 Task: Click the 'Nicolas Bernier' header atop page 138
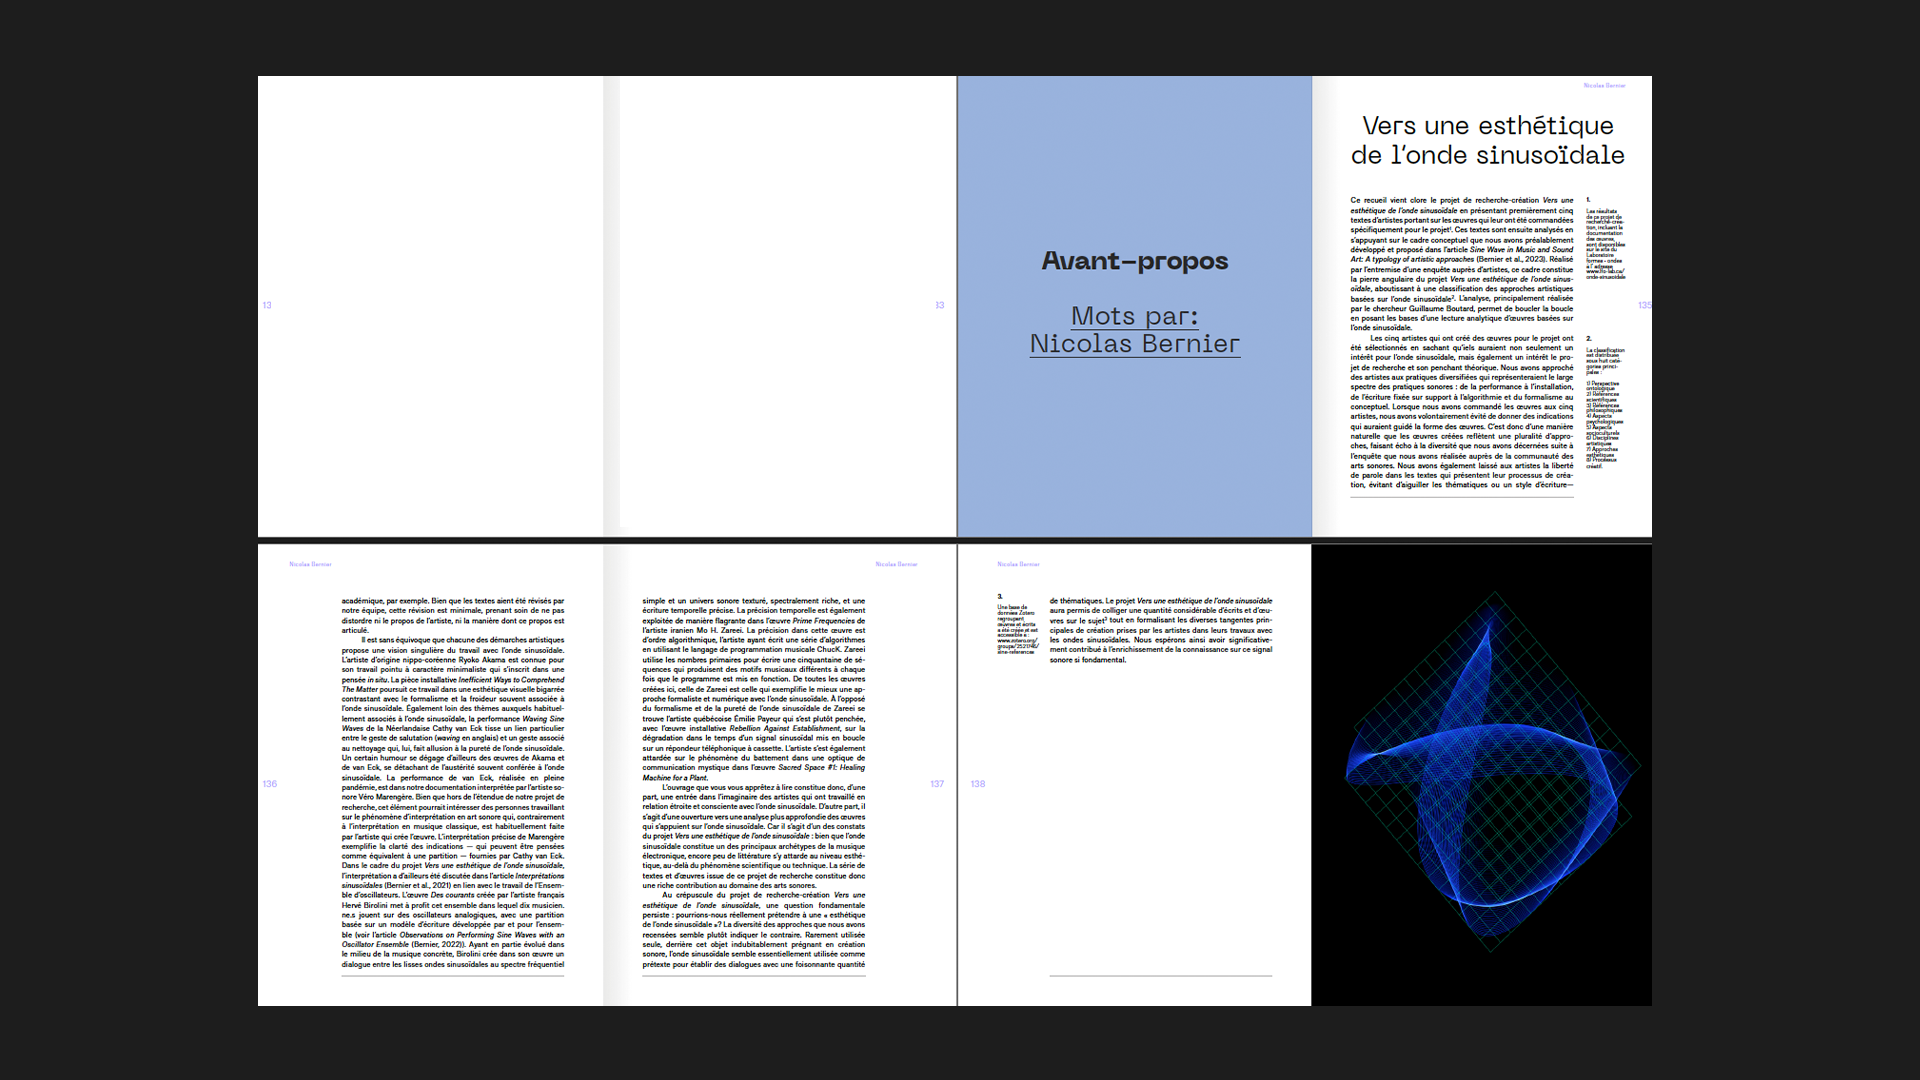point(1018,564)
